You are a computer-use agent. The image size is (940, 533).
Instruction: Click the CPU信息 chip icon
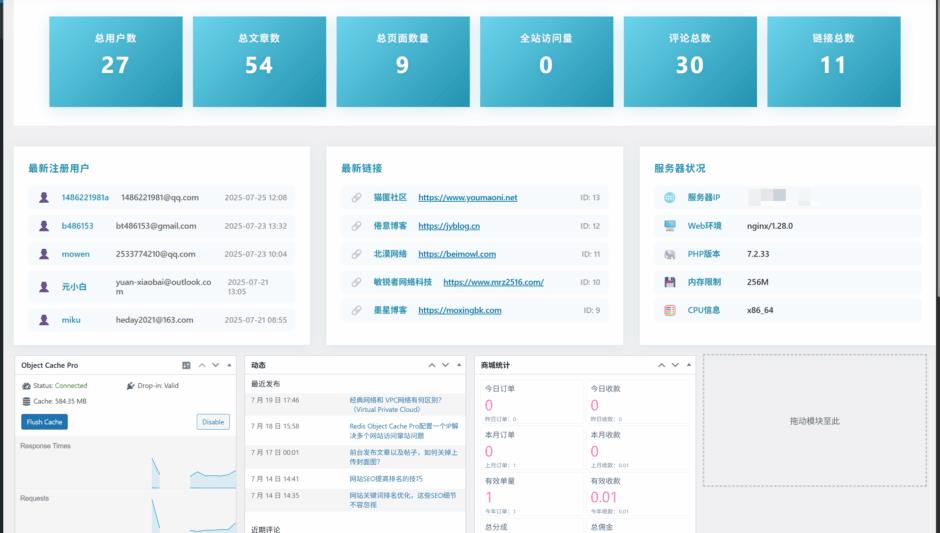click(x=669, y=310)
